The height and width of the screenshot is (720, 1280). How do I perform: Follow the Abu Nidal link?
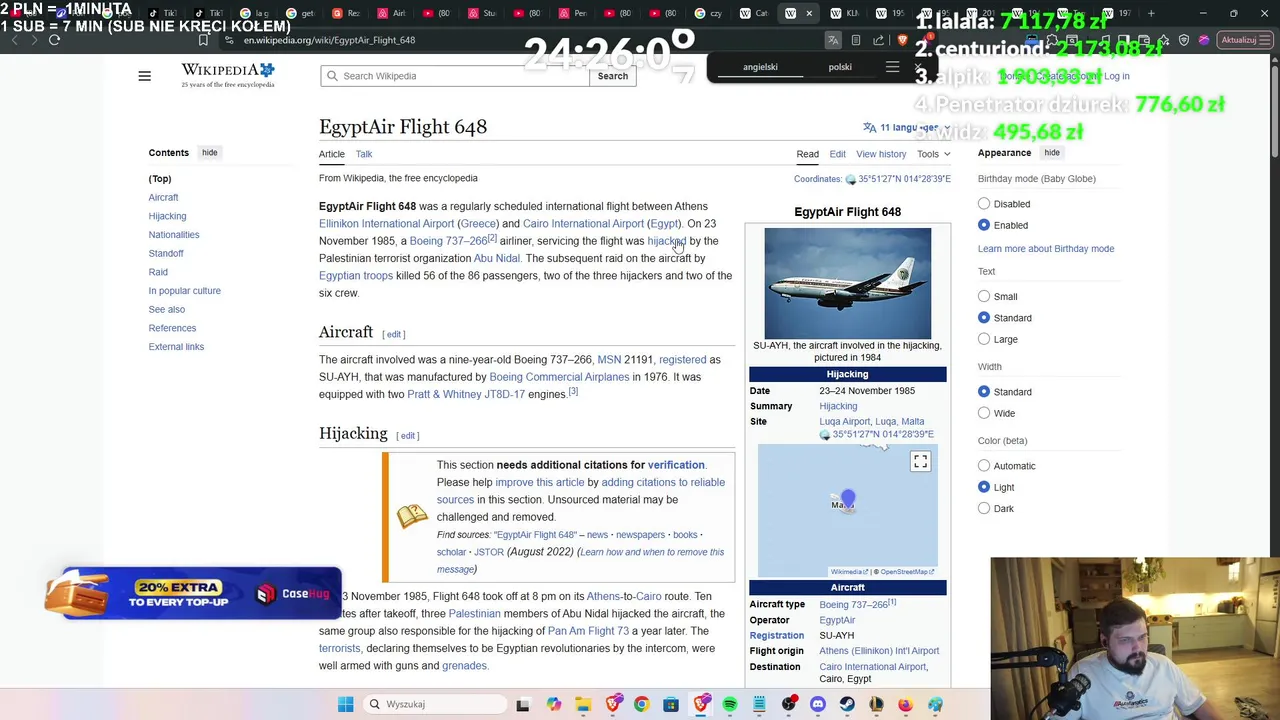pos(497,258)
